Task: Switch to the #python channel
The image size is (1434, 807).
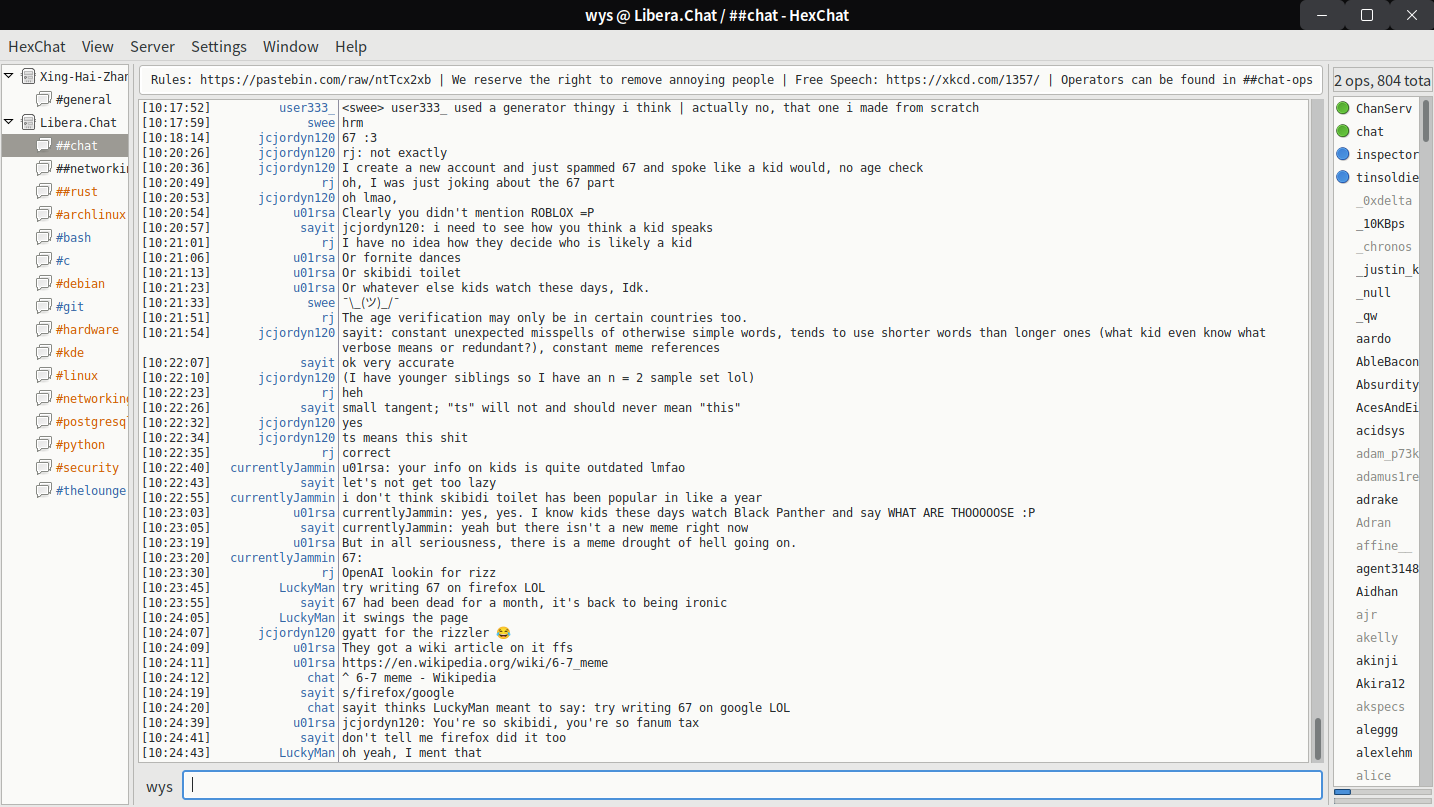Action: (80, 444)
